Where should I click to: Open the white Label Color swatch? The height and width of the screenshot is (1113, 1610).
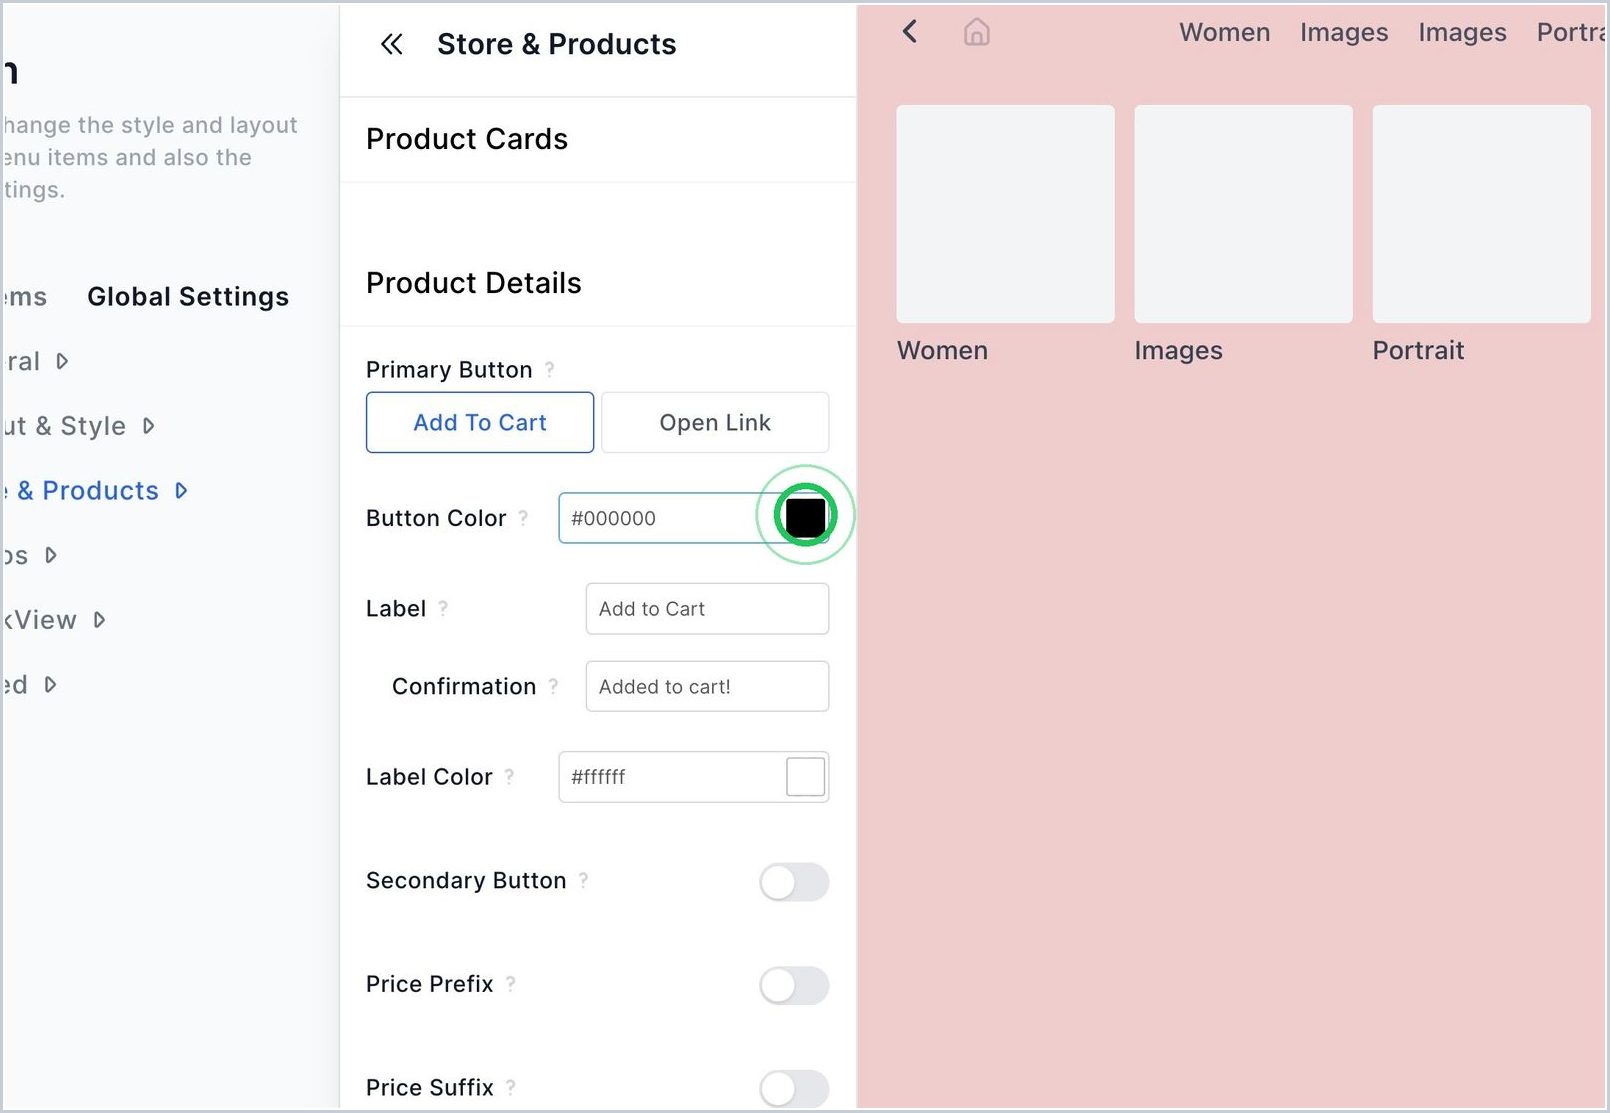pos(805,777)
